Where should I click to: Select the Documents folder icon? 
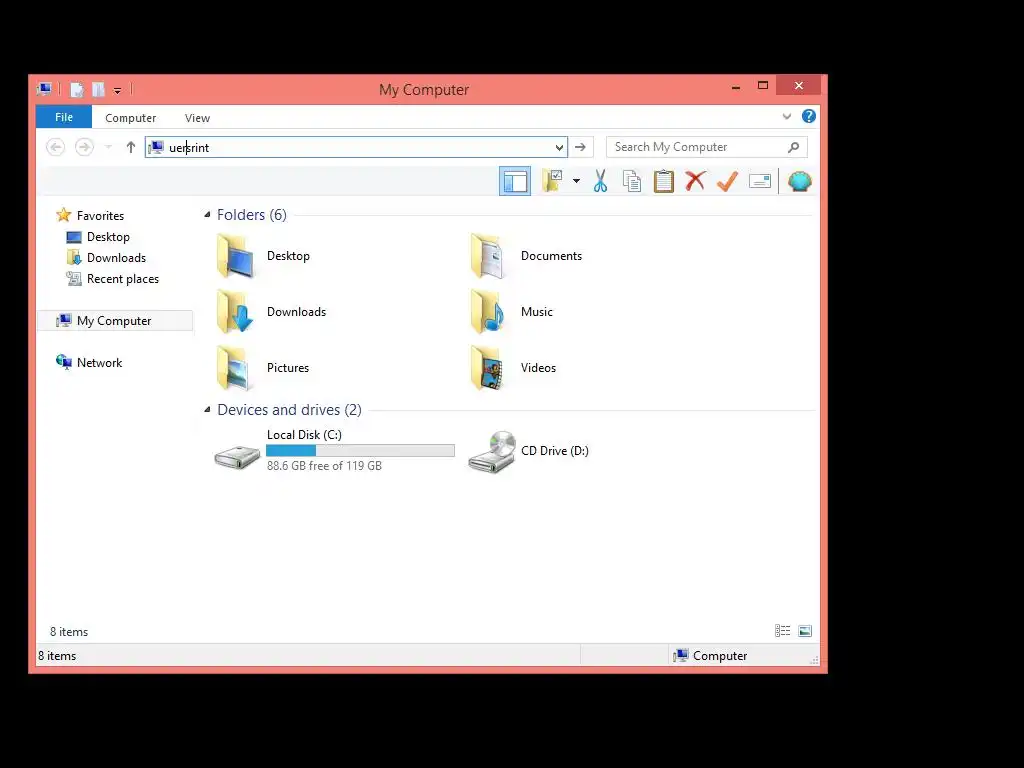click(x=488, y=255)
